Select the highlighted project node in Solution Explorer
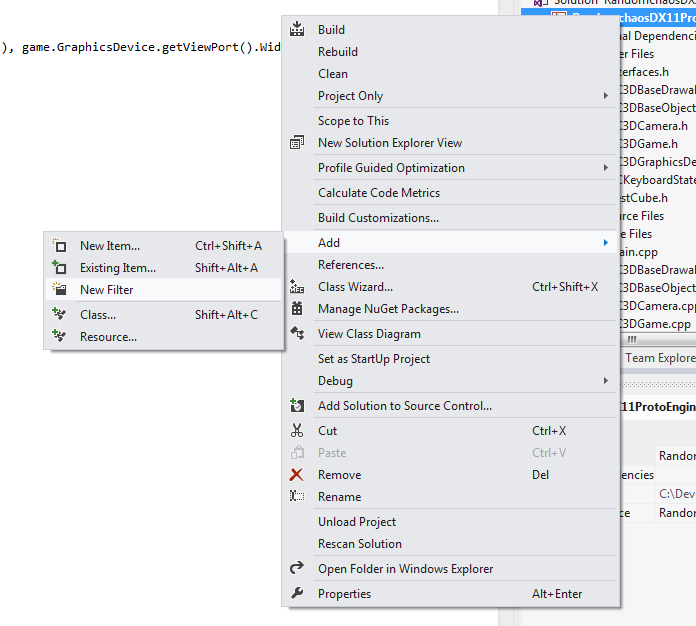696x626 pixels. (608, 17)
